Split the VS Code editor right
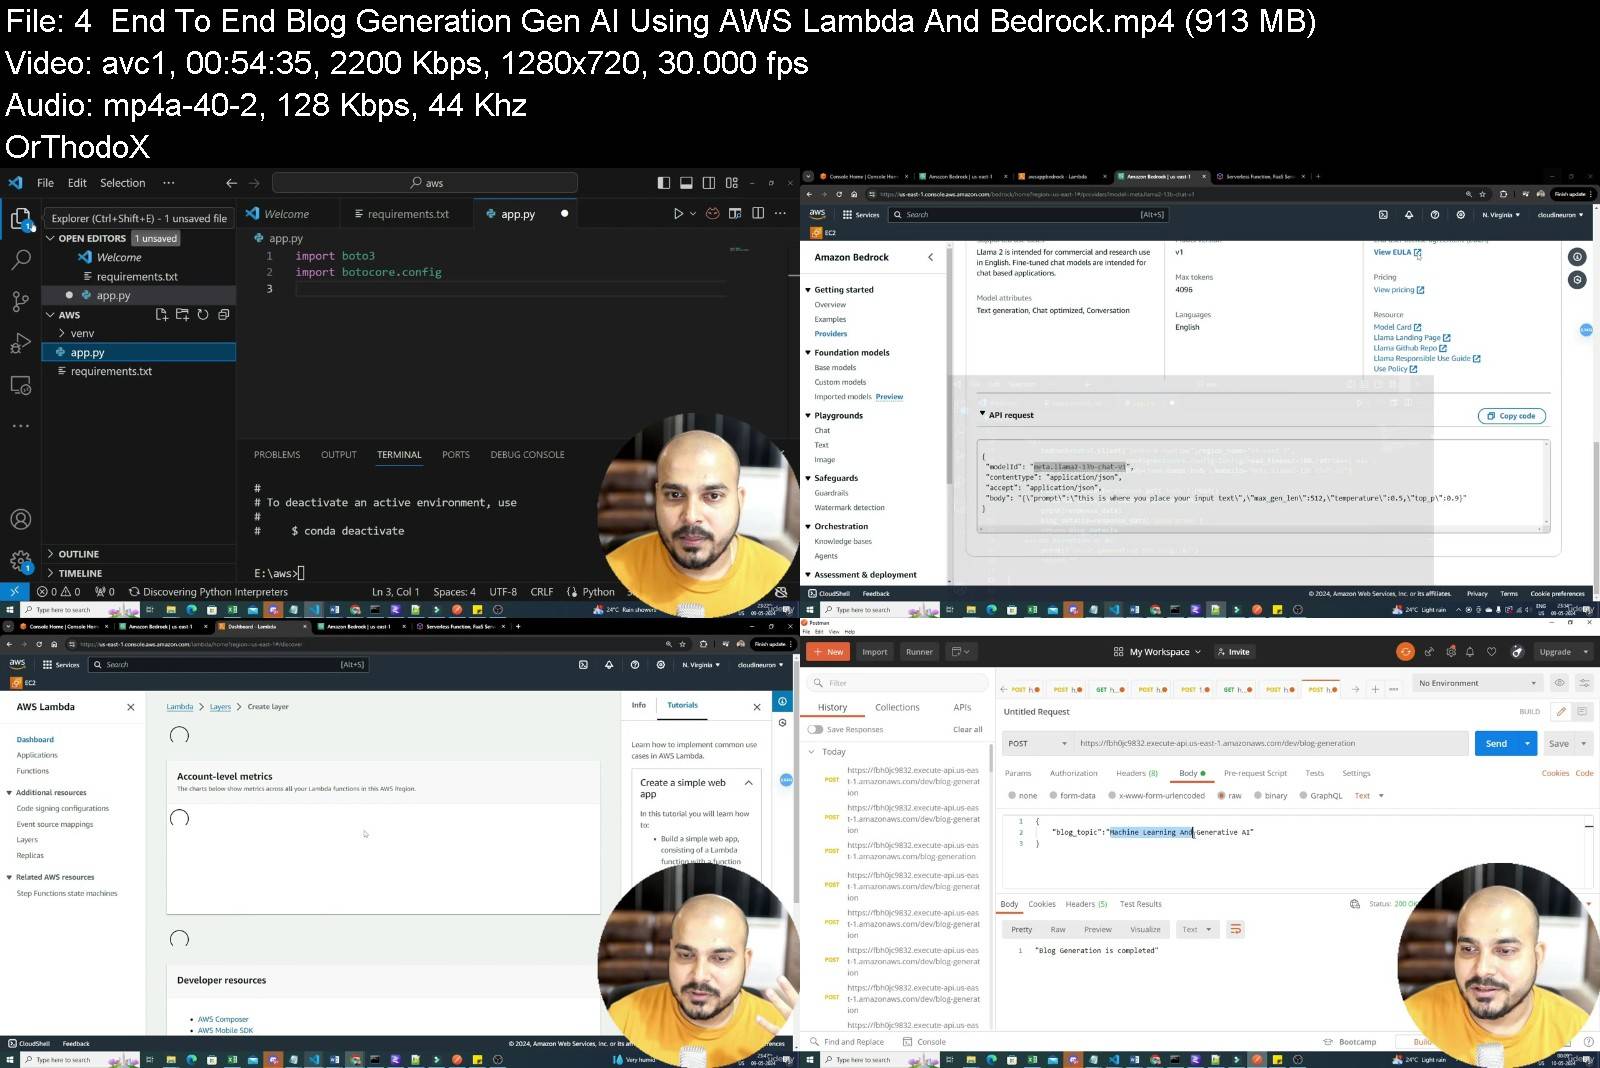 [758, 214]
